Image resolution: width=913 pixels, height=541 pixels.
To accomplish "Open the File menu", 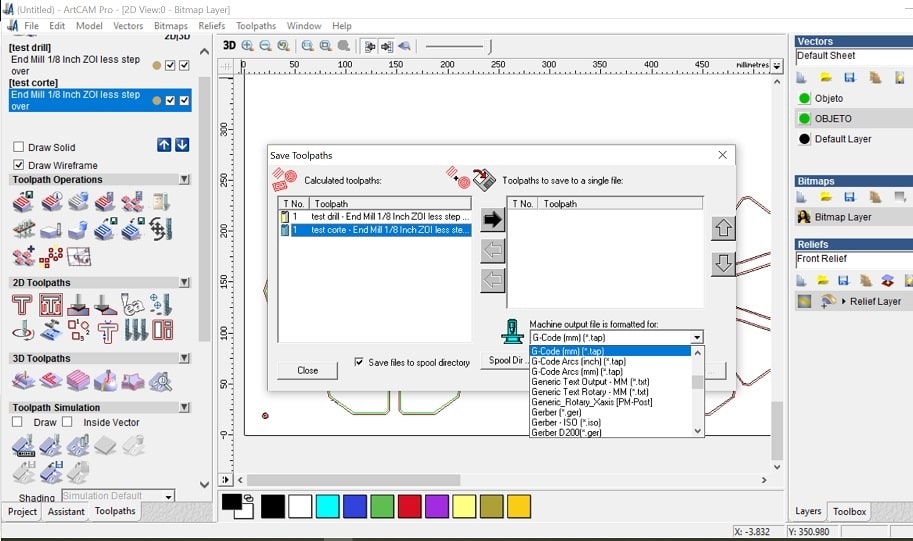I will [31, 26].
